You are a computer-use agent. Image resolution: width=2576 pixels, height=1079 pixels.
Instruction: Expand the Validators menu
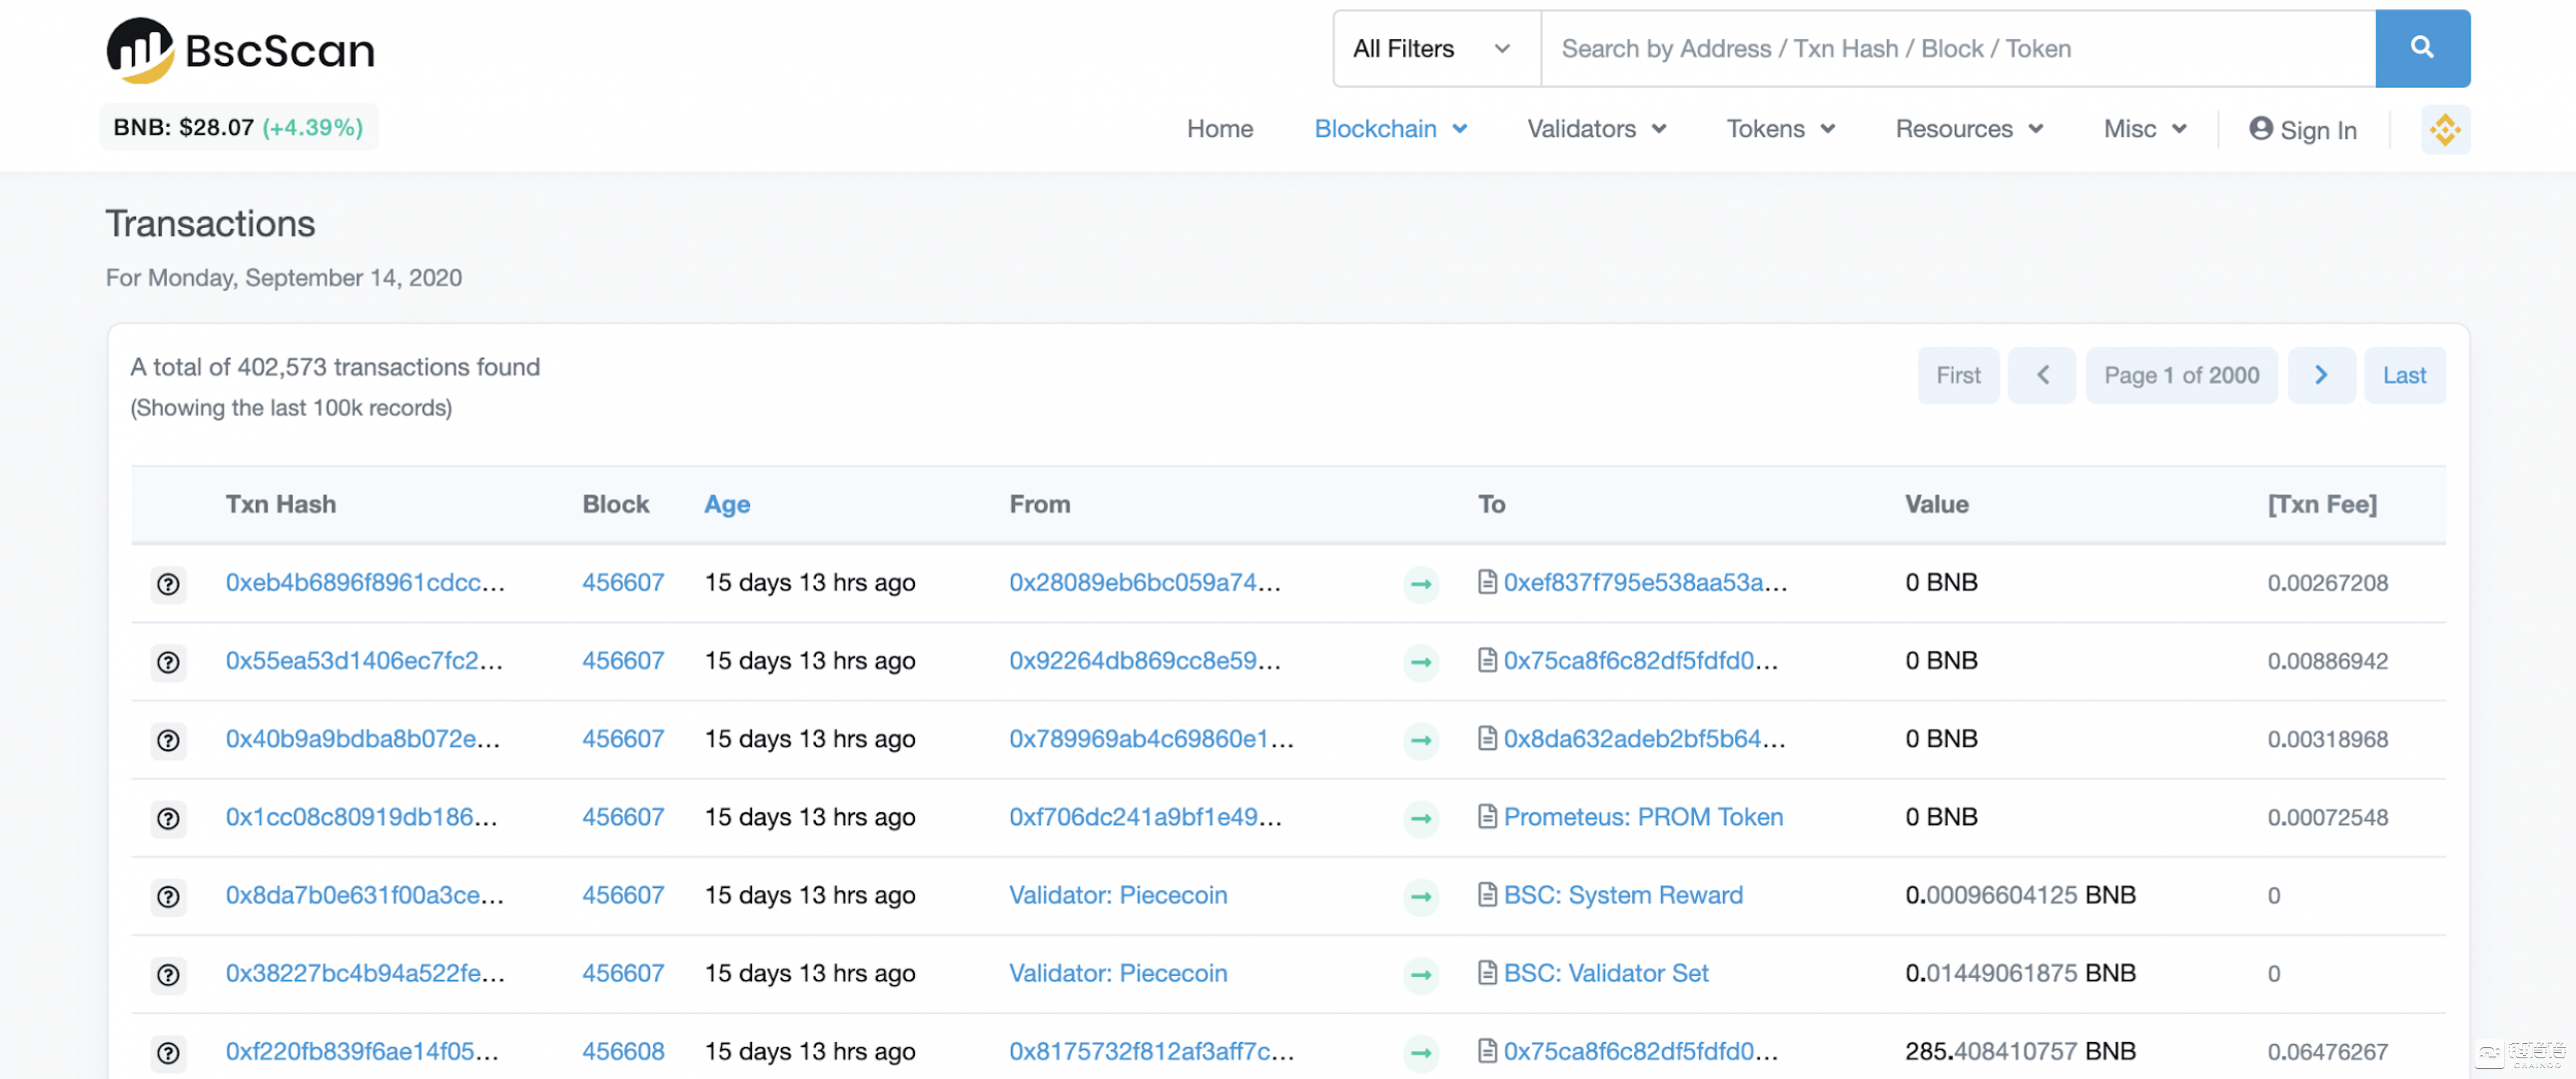pyautogui.click(x=1596, y=129)
